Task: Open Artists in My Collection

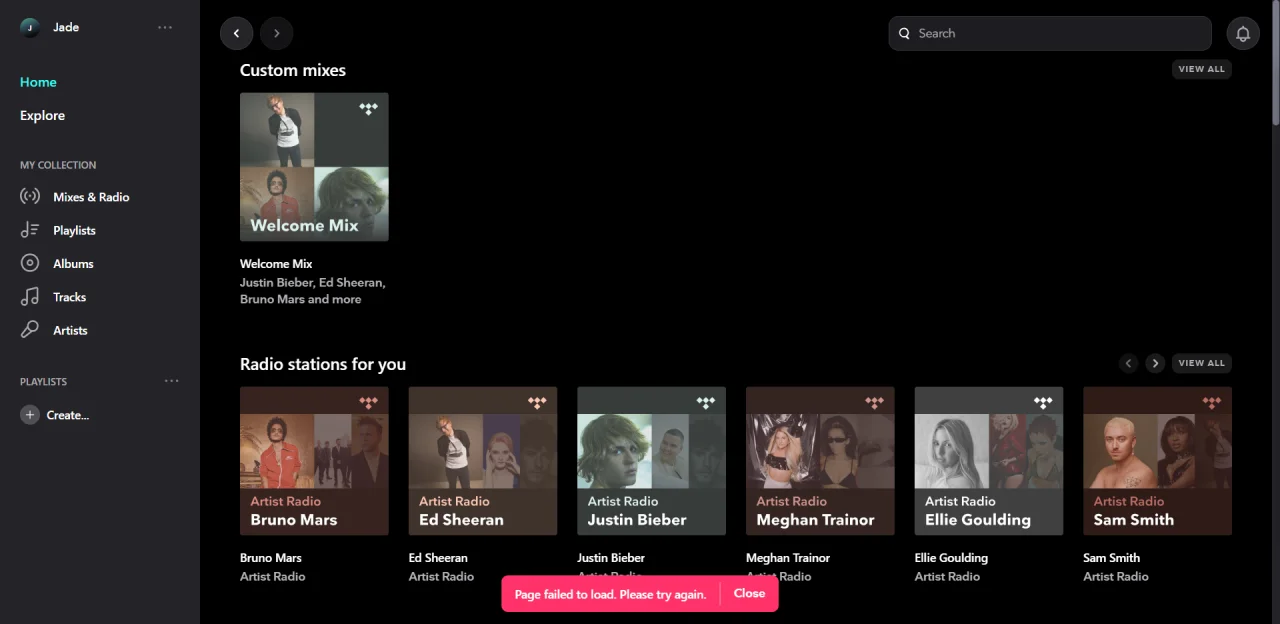Action: 70,330
